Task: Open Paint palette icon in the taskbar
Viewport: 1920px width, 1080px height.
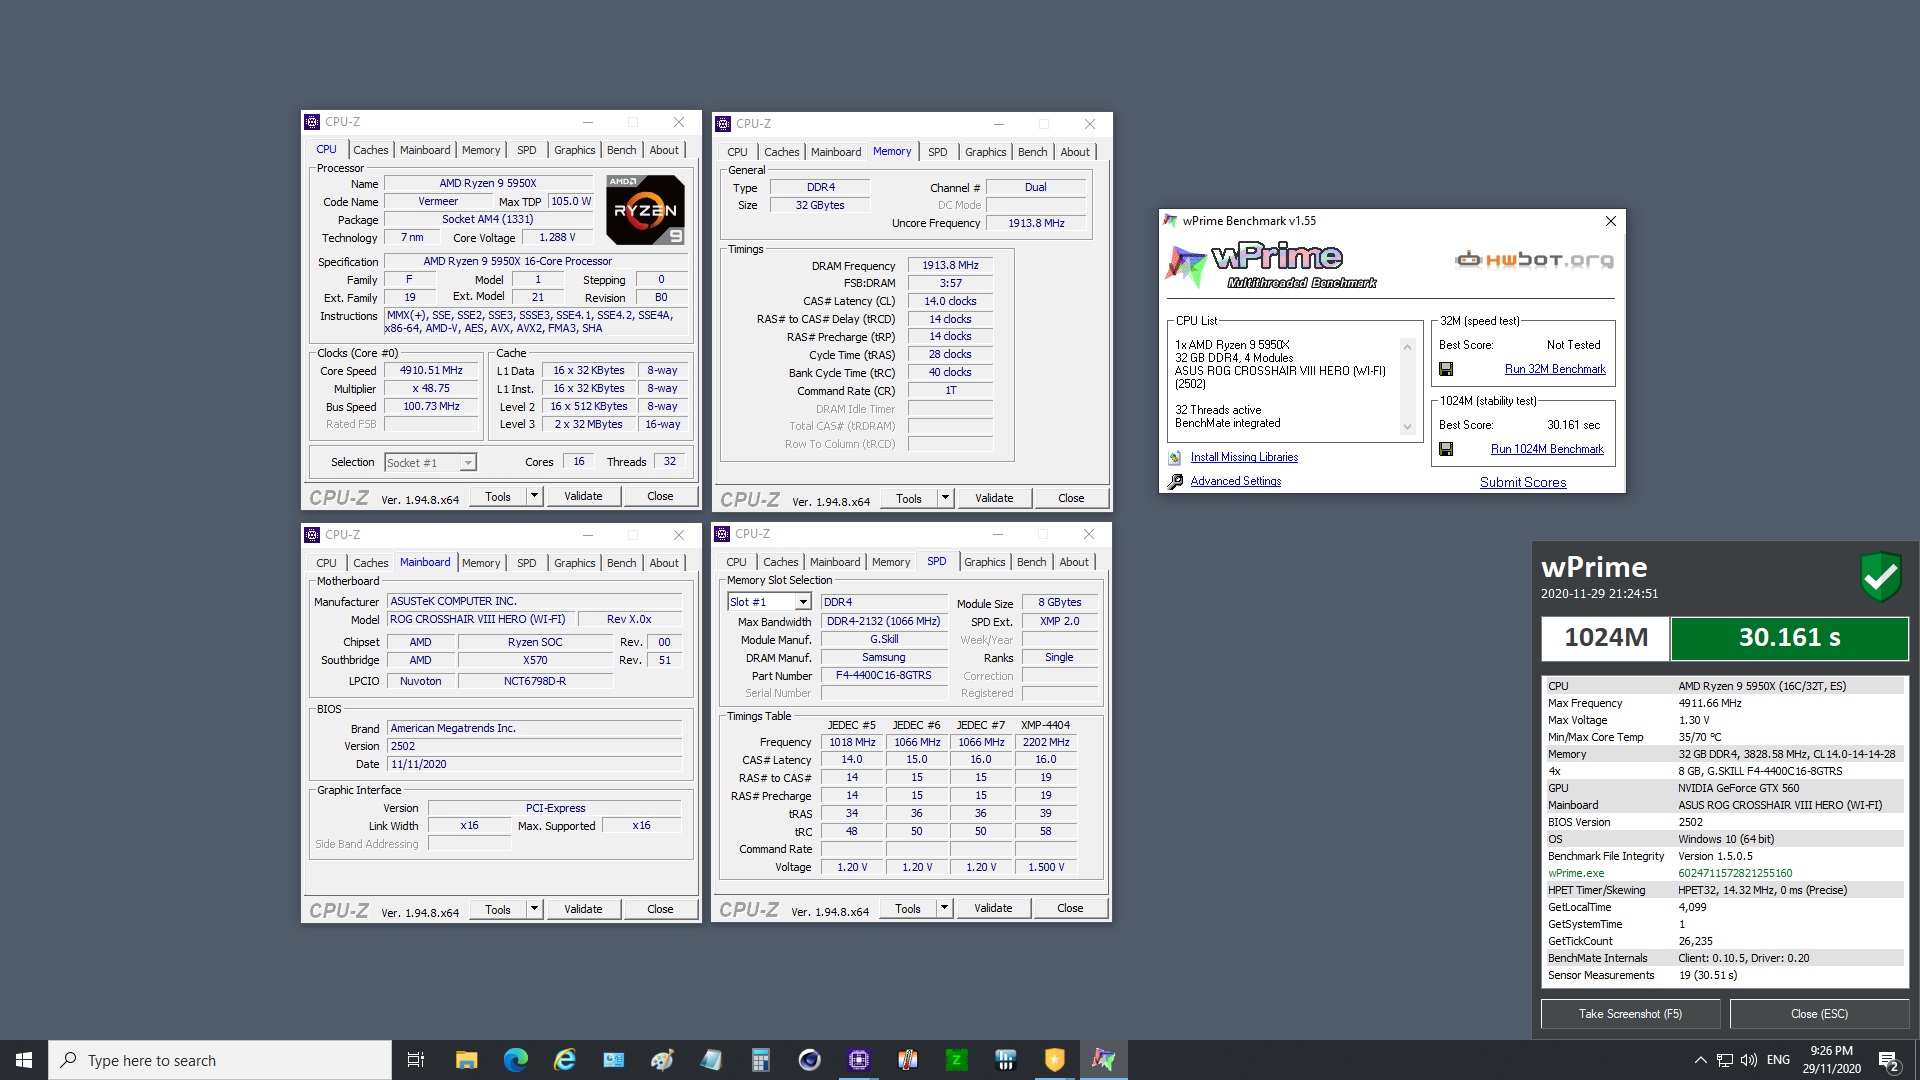Action: (x=662, y=1060)
